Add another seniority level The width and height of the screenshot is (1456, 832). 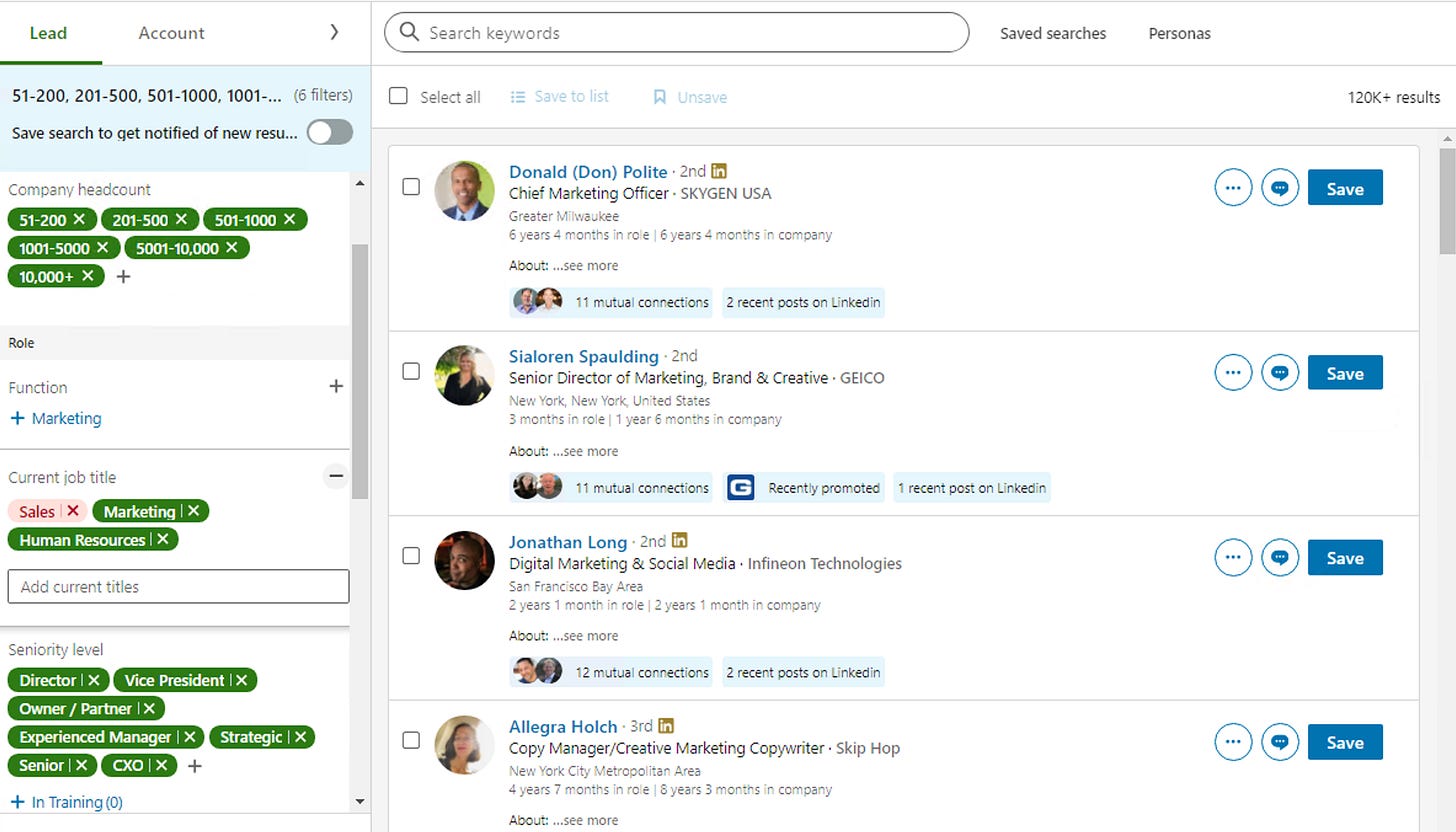195,766
